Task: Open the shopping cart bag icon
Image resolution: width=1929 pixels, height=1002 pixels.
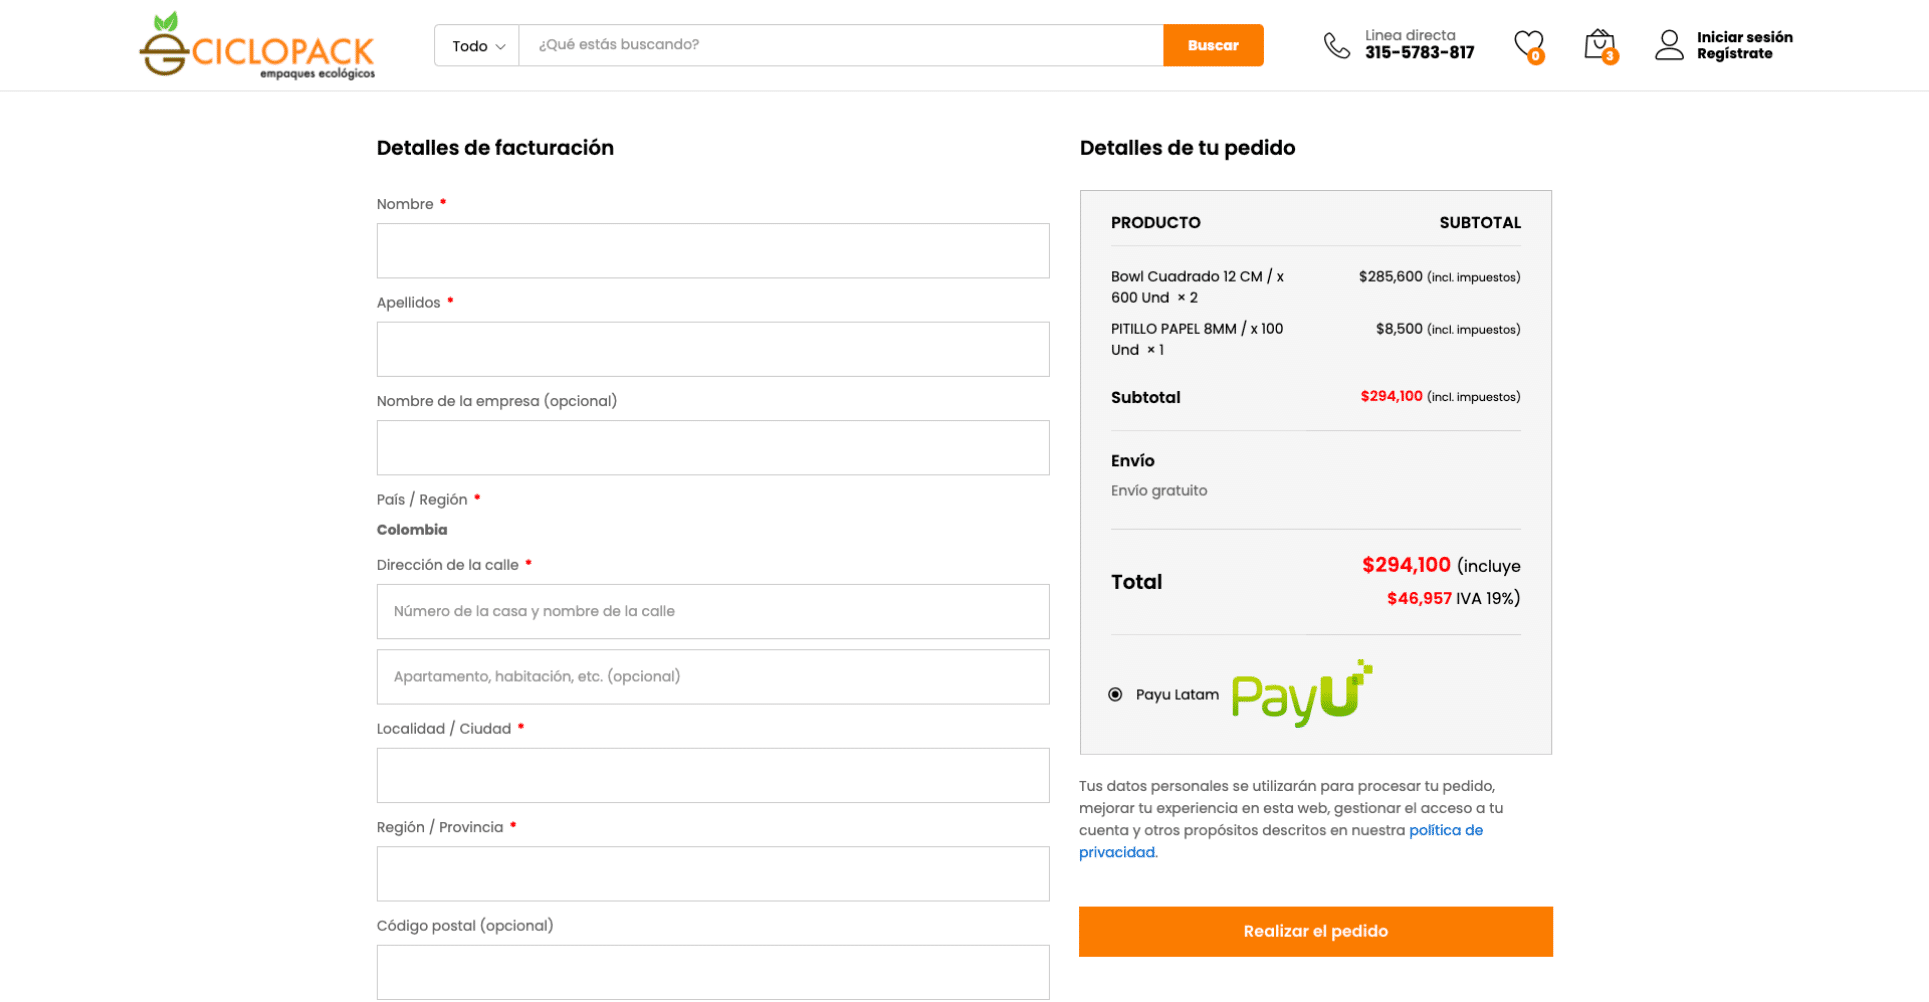Action: coord(1600,45)
